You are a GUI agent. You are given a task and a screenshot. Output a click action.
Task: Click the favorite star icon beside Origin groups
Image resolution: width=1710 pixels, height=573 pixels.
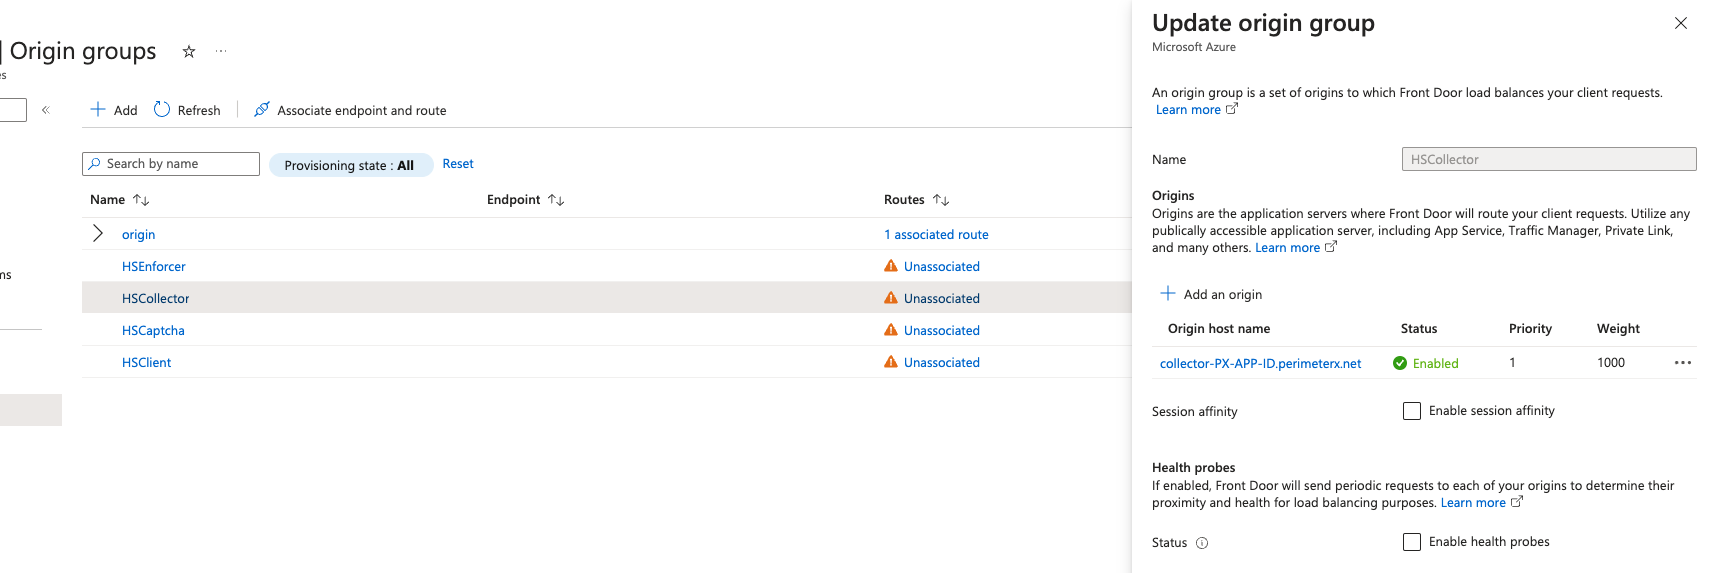[189, 51]
